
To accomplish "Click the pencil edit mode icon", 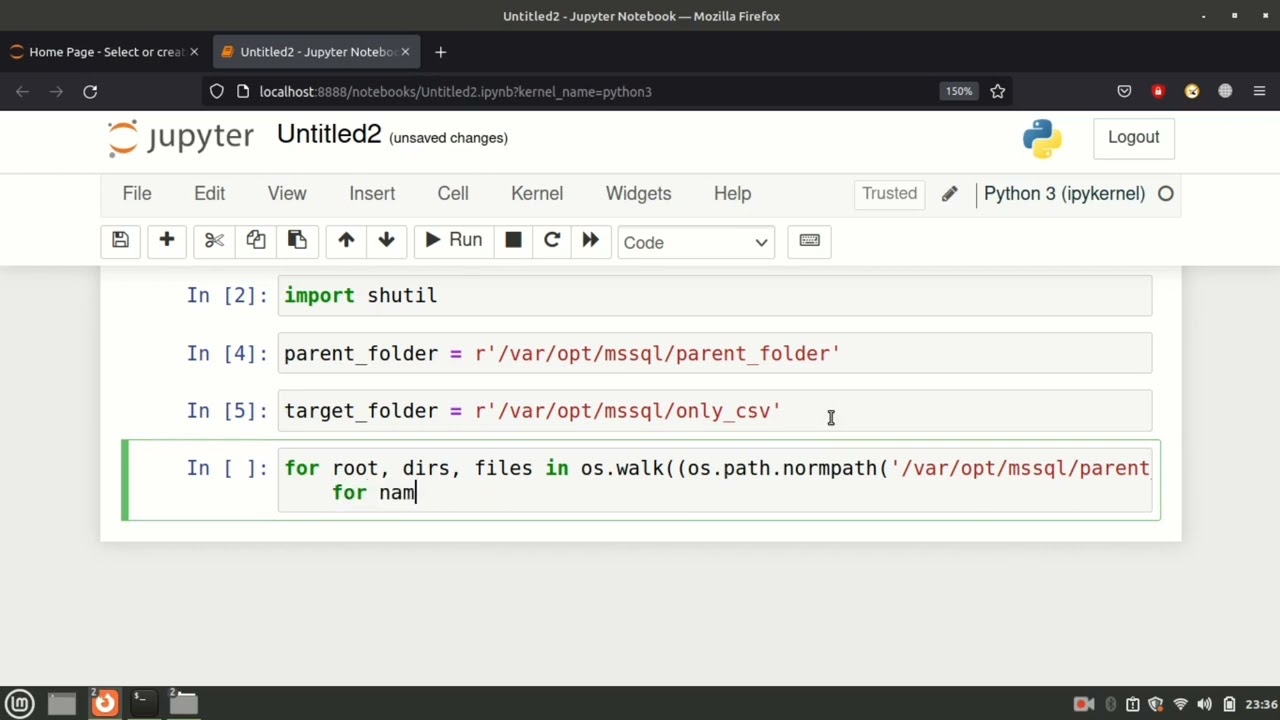I will [949, 194].
